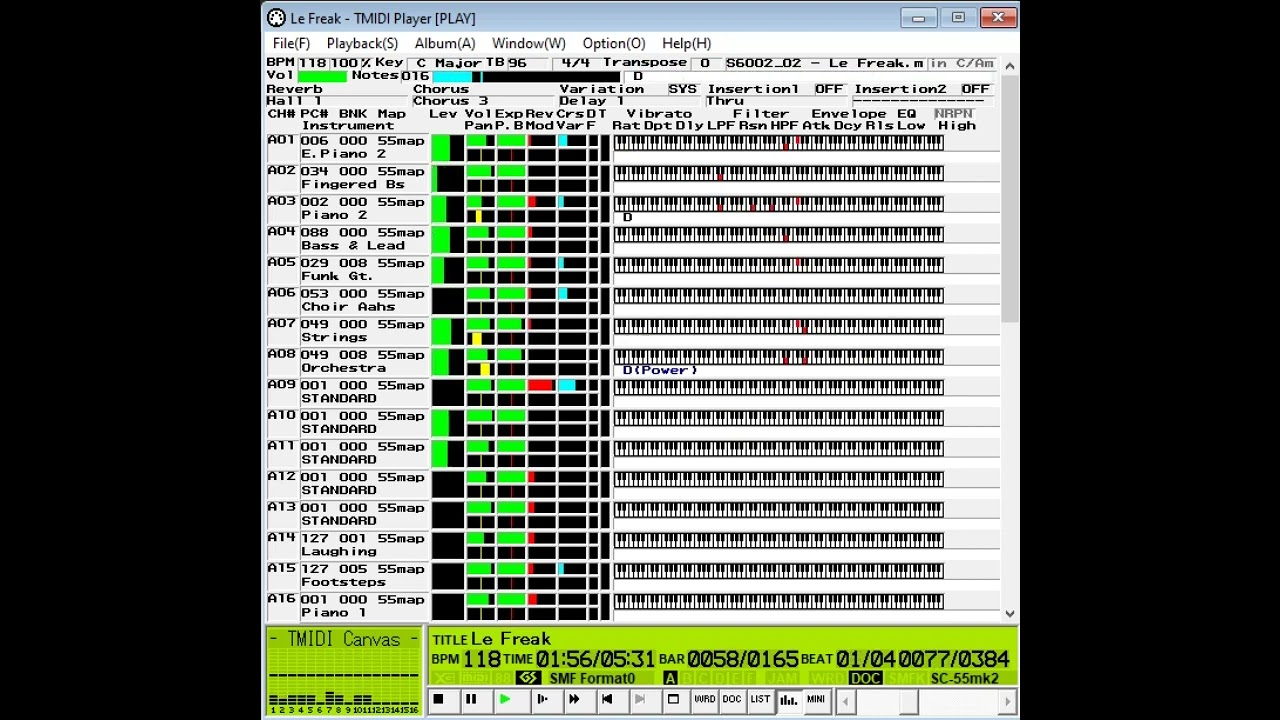Open the WRD viewer button
The width and height of the screenshot is (1280, 720).
(705, 699)
